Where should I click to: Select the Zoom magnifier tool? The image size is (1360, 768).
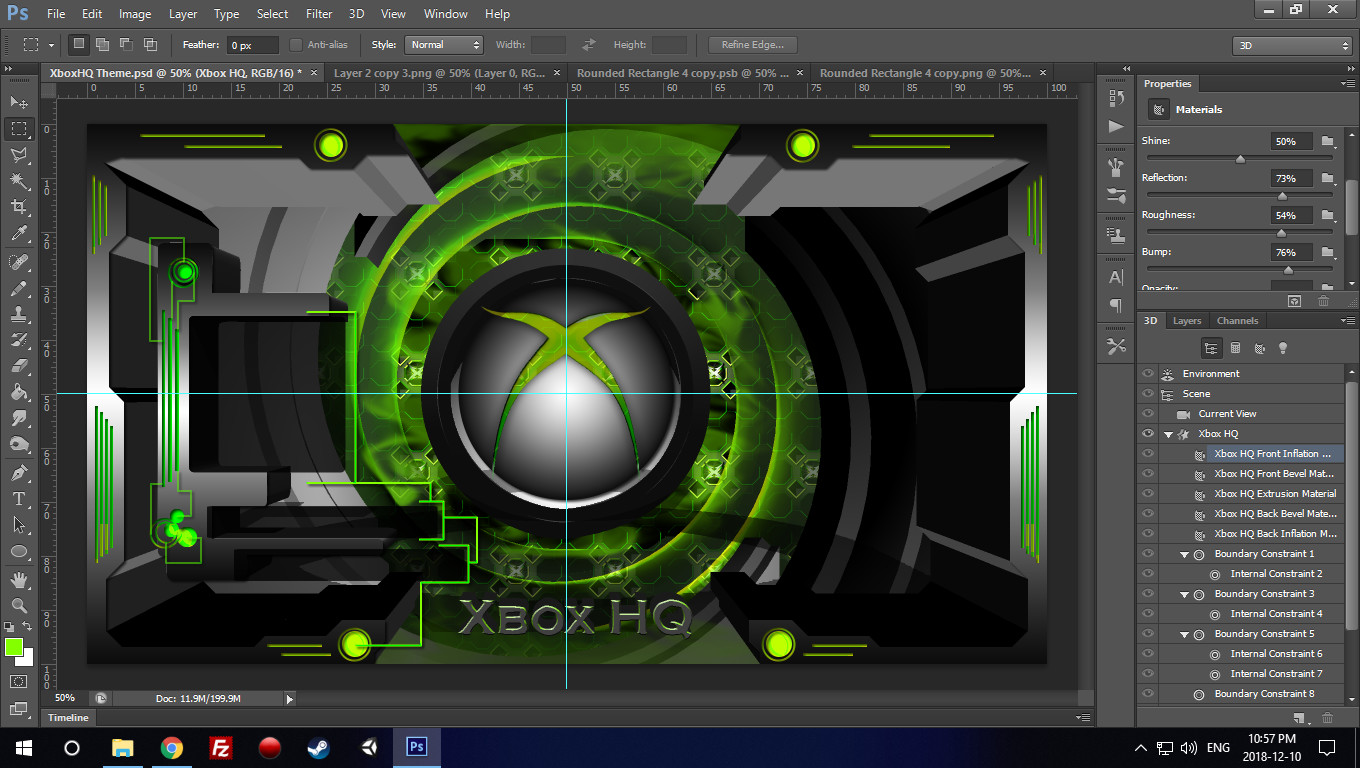click(19, 606)
